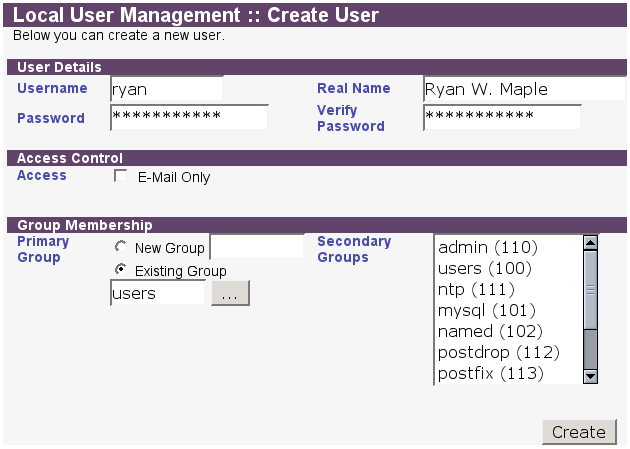Image resolution: width=630 pixels, height=449 pixels.
Task: Focus the Password field
Action: [189, 118]
